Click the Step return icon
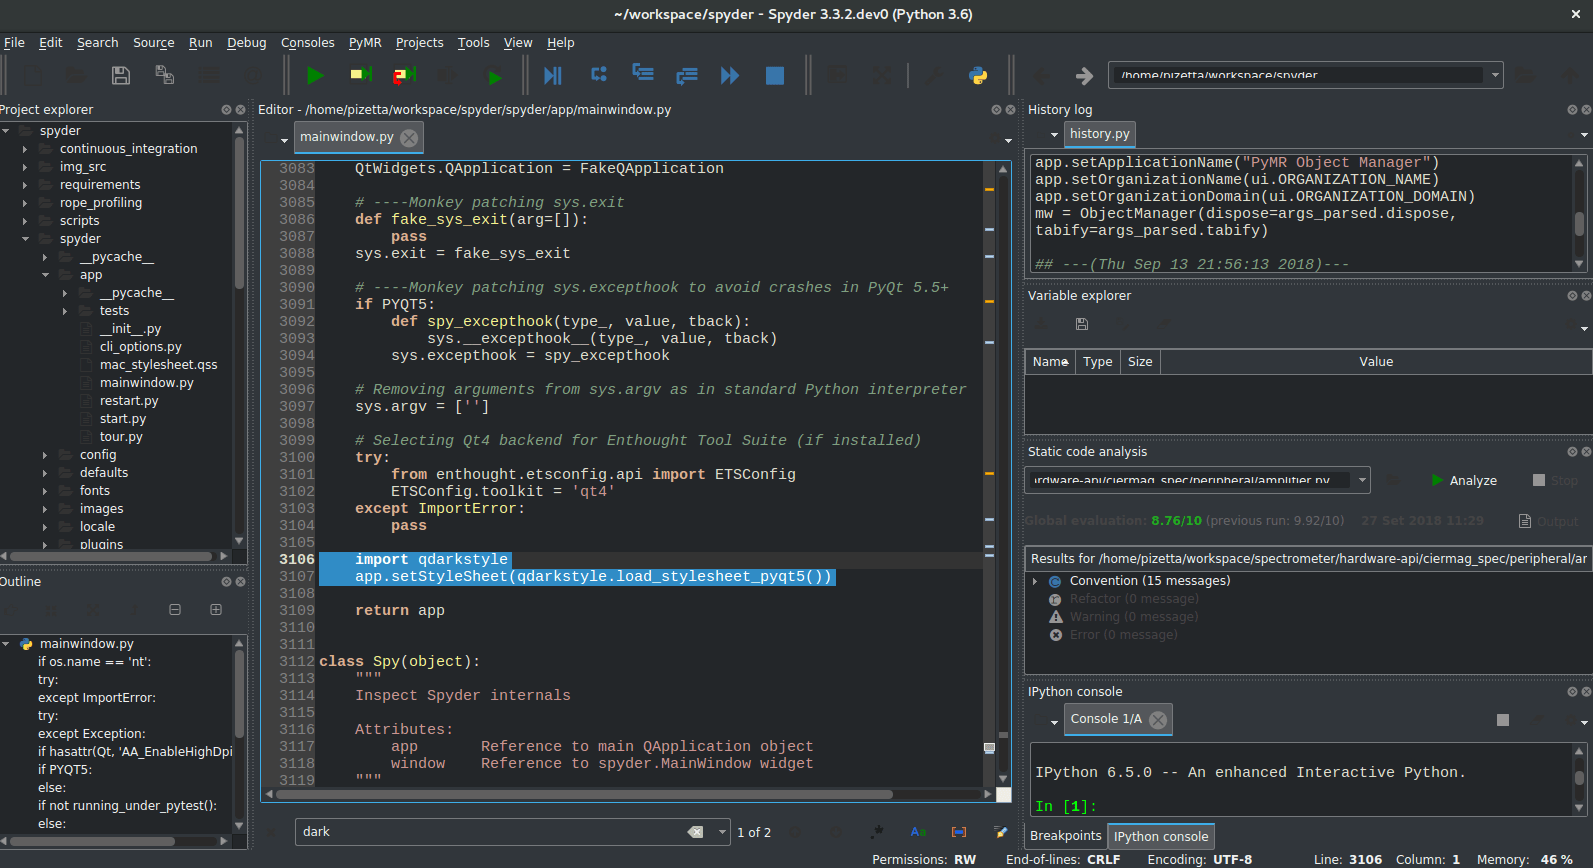The image size is (1593, 868). coord(687,75)
